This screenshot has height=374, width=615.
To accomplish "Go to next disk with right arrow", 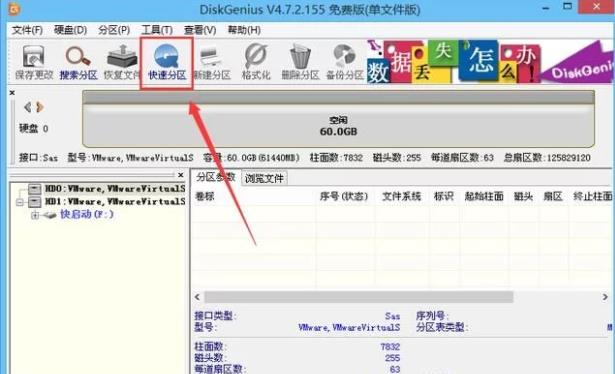I will pyautogui.click(x=40, y=107).
